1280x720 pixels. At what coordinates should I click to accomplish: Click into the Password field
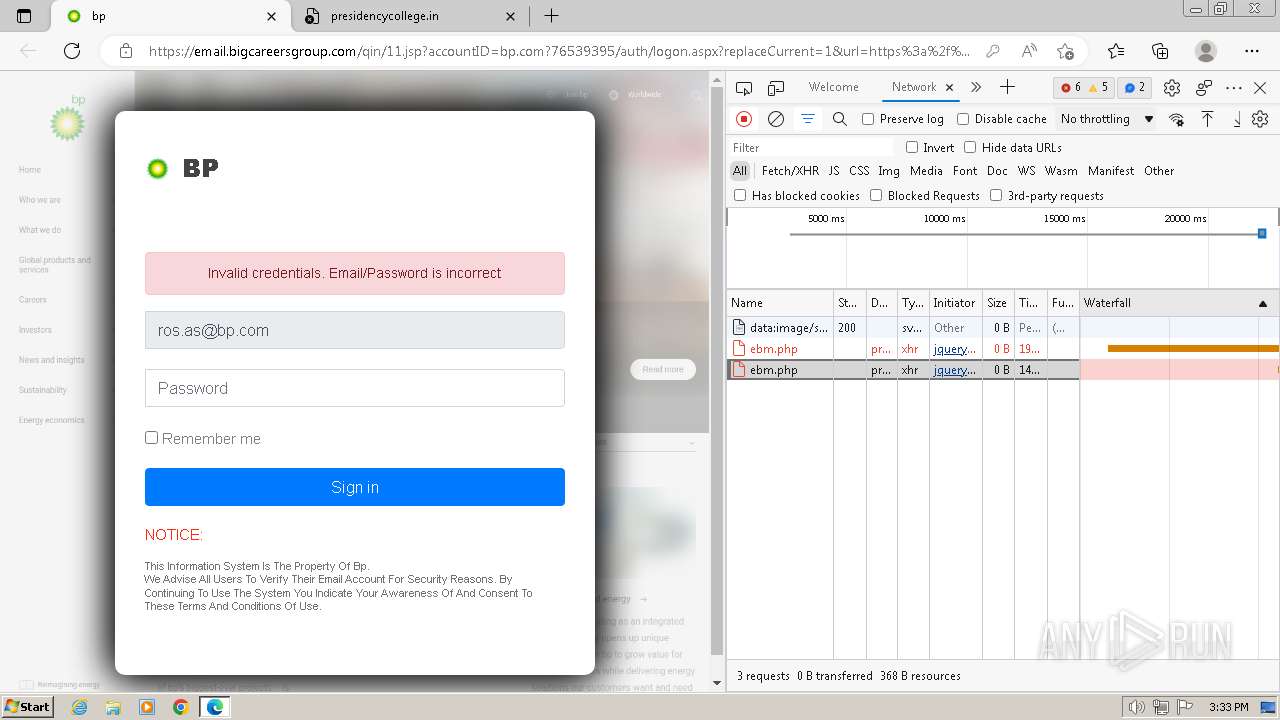click(x=355, y=388)
